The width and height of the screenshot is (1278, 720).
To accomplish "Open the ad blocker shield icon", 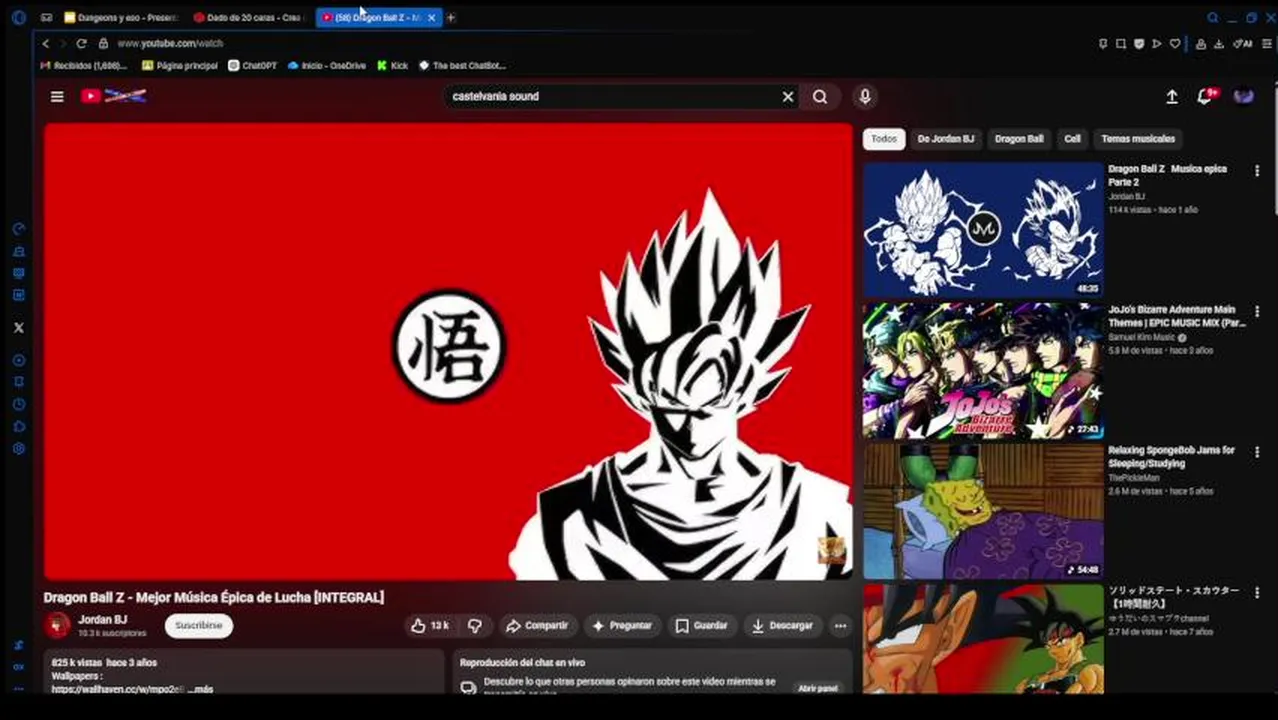I will point(1139,43).
